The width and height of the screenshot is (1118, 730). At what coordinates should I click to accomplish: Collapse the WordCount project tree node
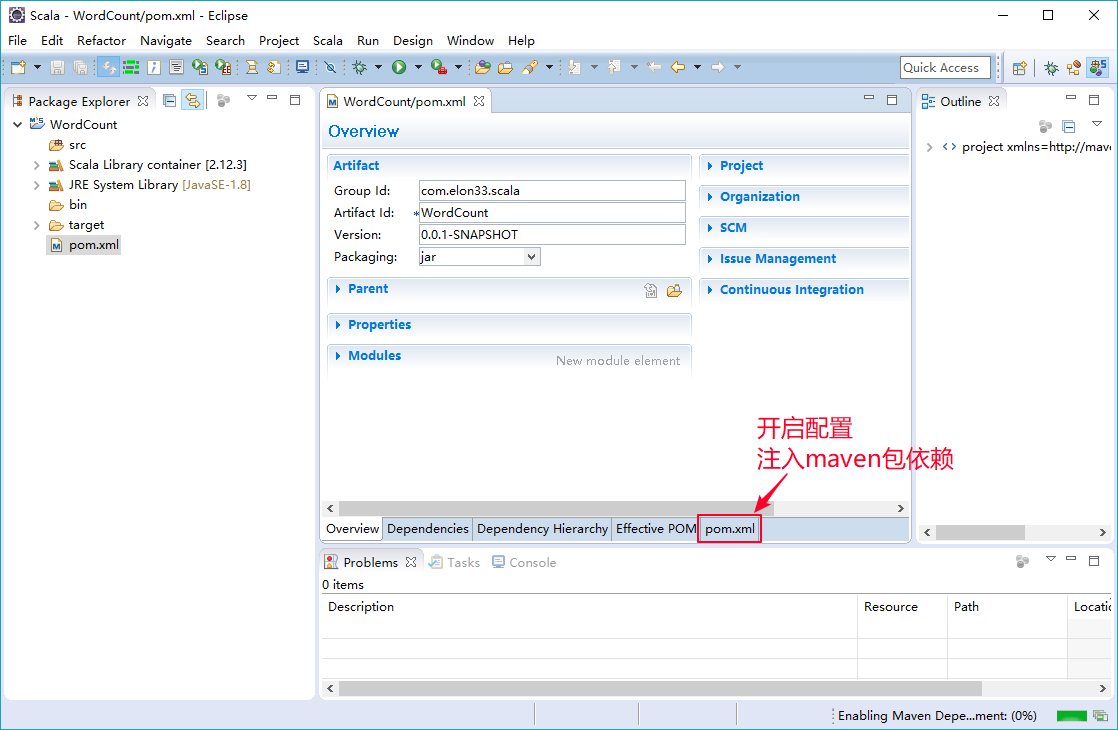[x=18, y=124]
